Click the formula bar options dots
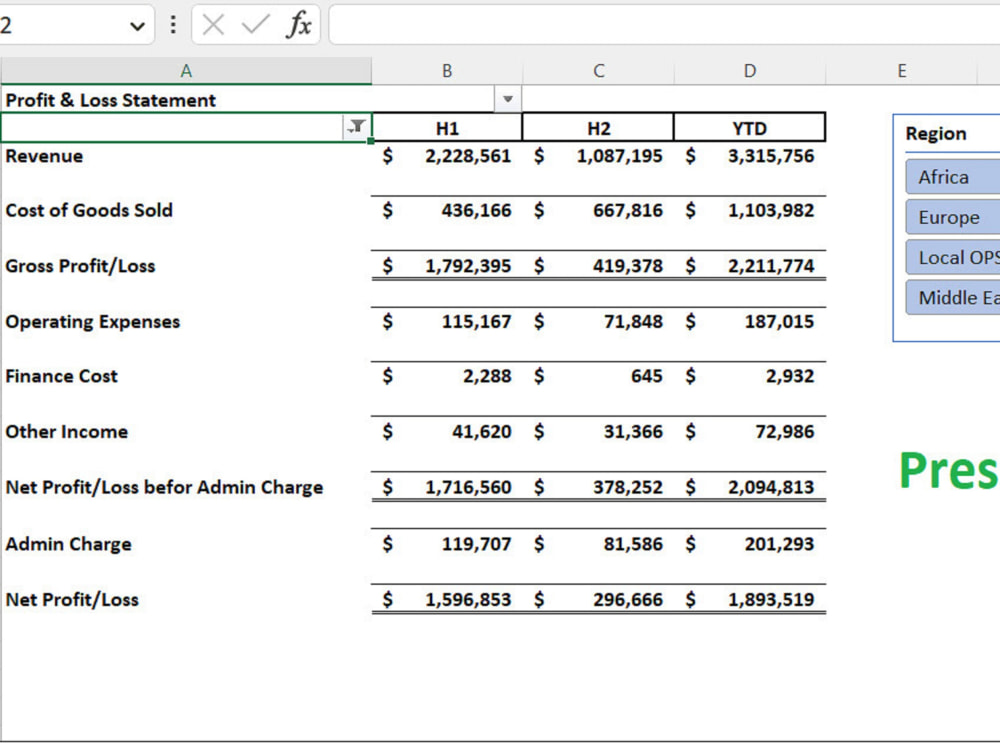This screenshot has width=1000, height=750. (x=173, y=25)
